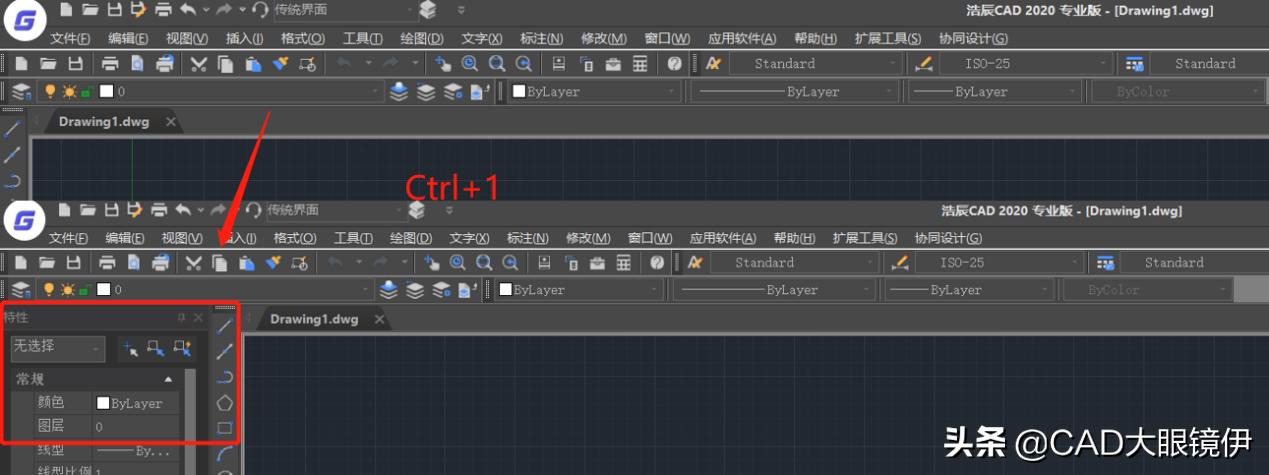This screenshot has height=475, width=1269.
Task: Open 传统界面 workspace dropdown in upper window
Action: pyautogui.click(x=344, y=10)
